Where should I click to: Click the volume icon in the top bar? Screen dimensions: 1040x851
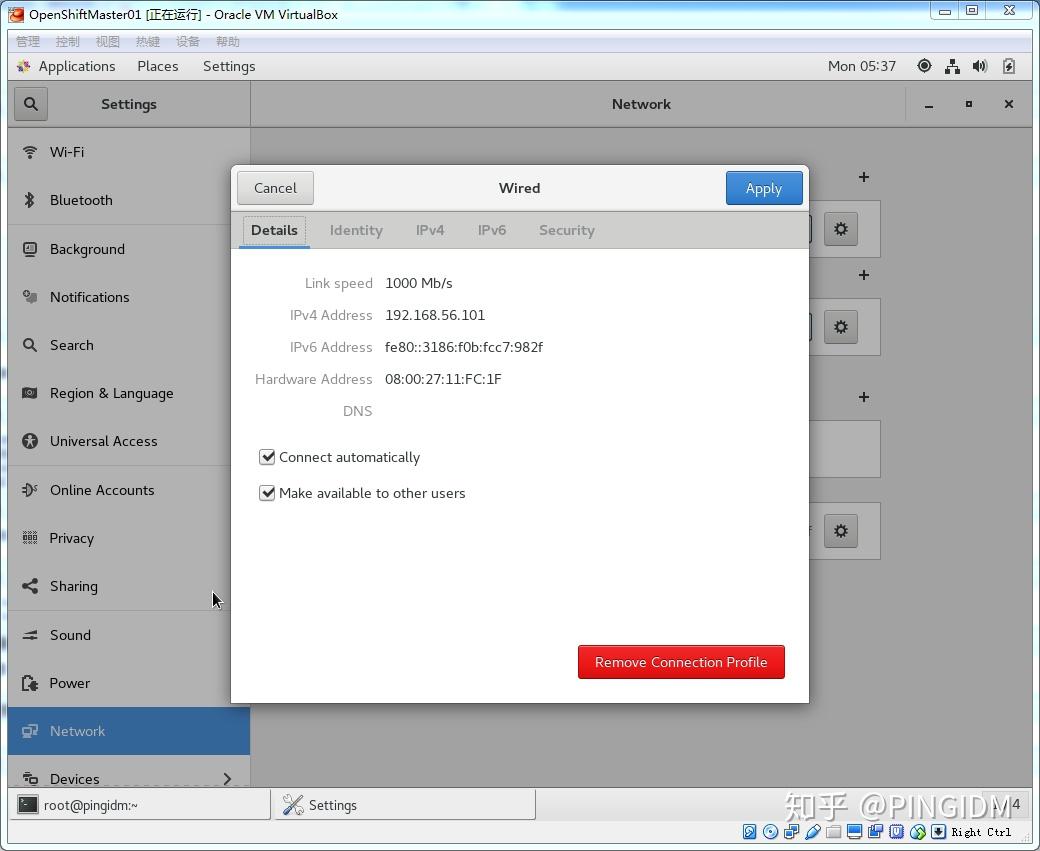(979, 66)
